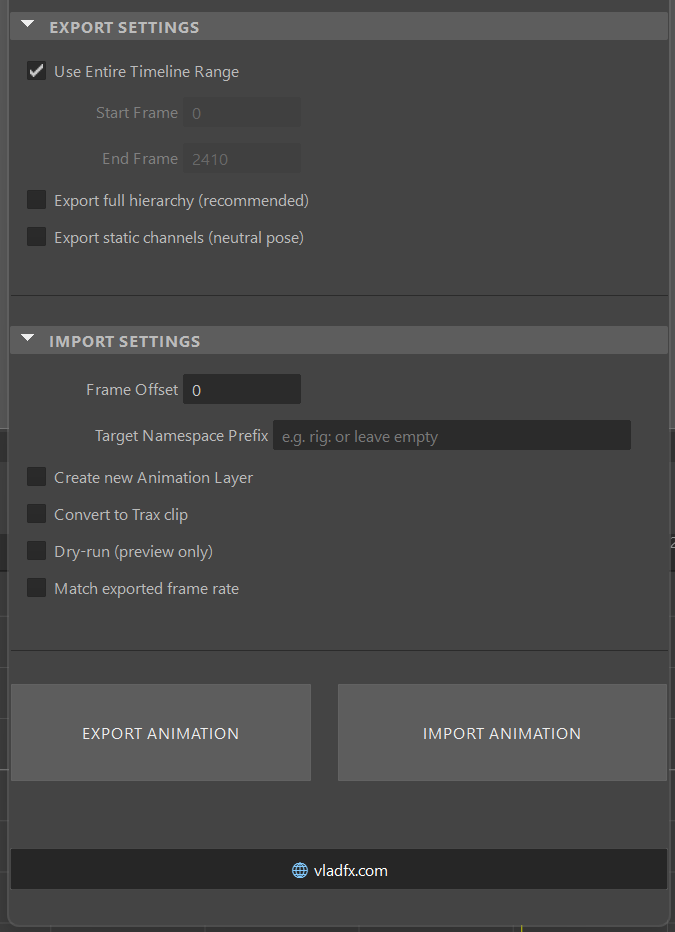Click the Frame Offset label
Viewport: 675px width, 932px height.
coord(132,389)
